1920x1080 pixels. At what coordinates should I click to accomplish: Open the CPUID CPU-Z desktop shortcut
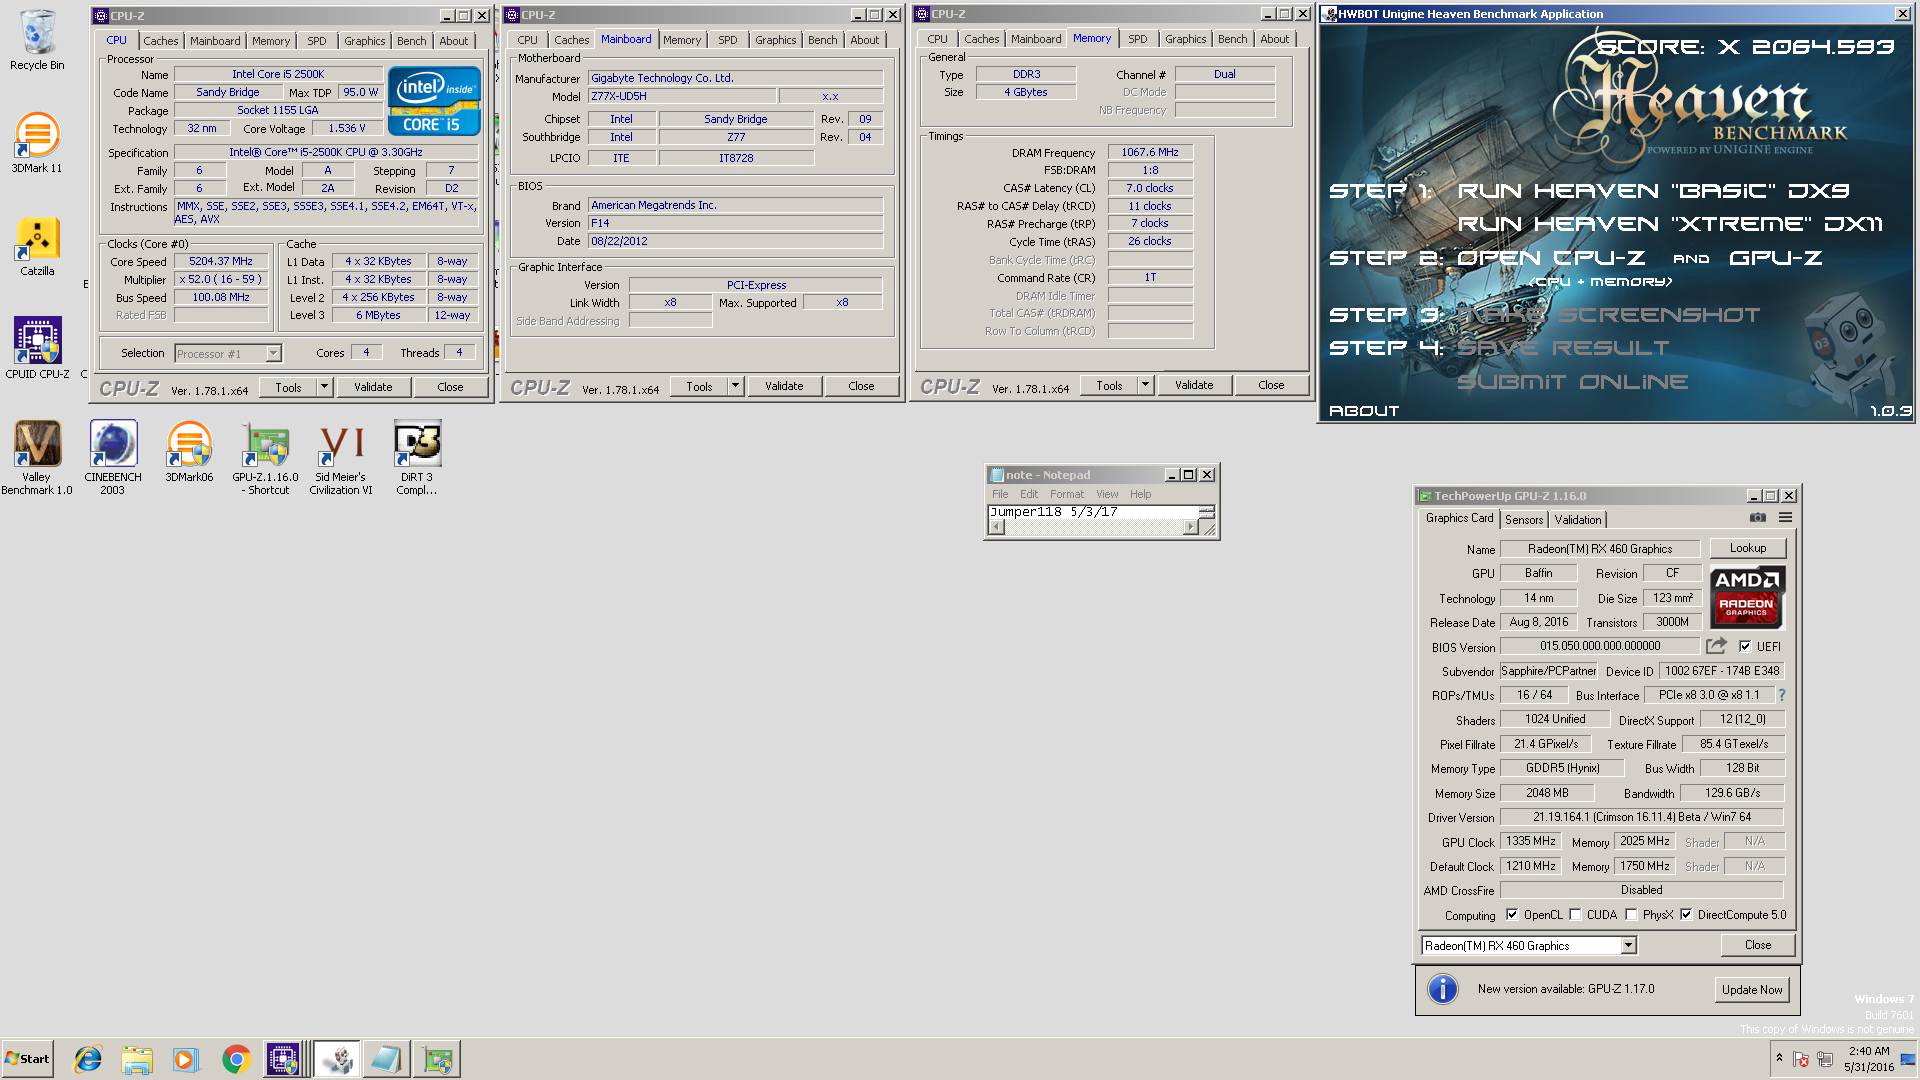click(x=37, y=348)
